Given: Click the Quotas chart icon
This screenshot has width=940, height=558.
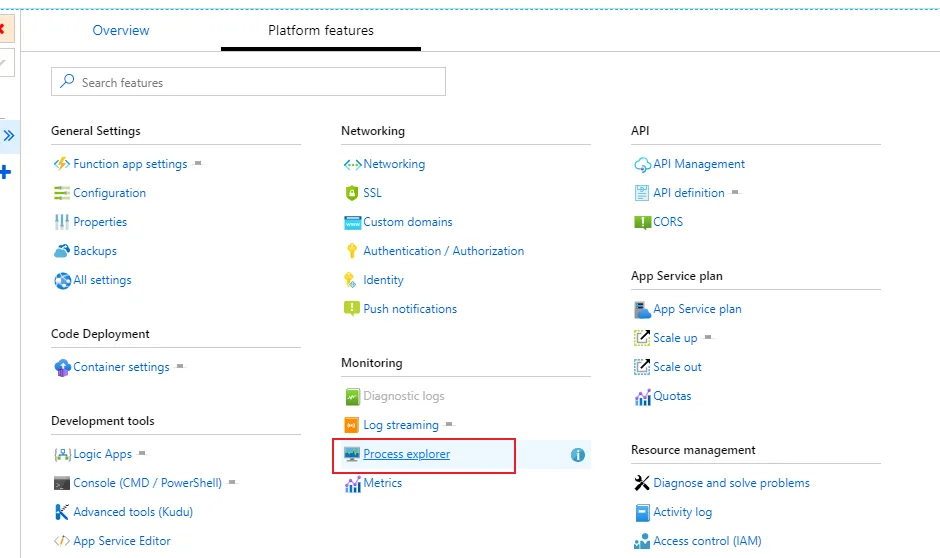Looking at the screenshot, I should point(642,397).
